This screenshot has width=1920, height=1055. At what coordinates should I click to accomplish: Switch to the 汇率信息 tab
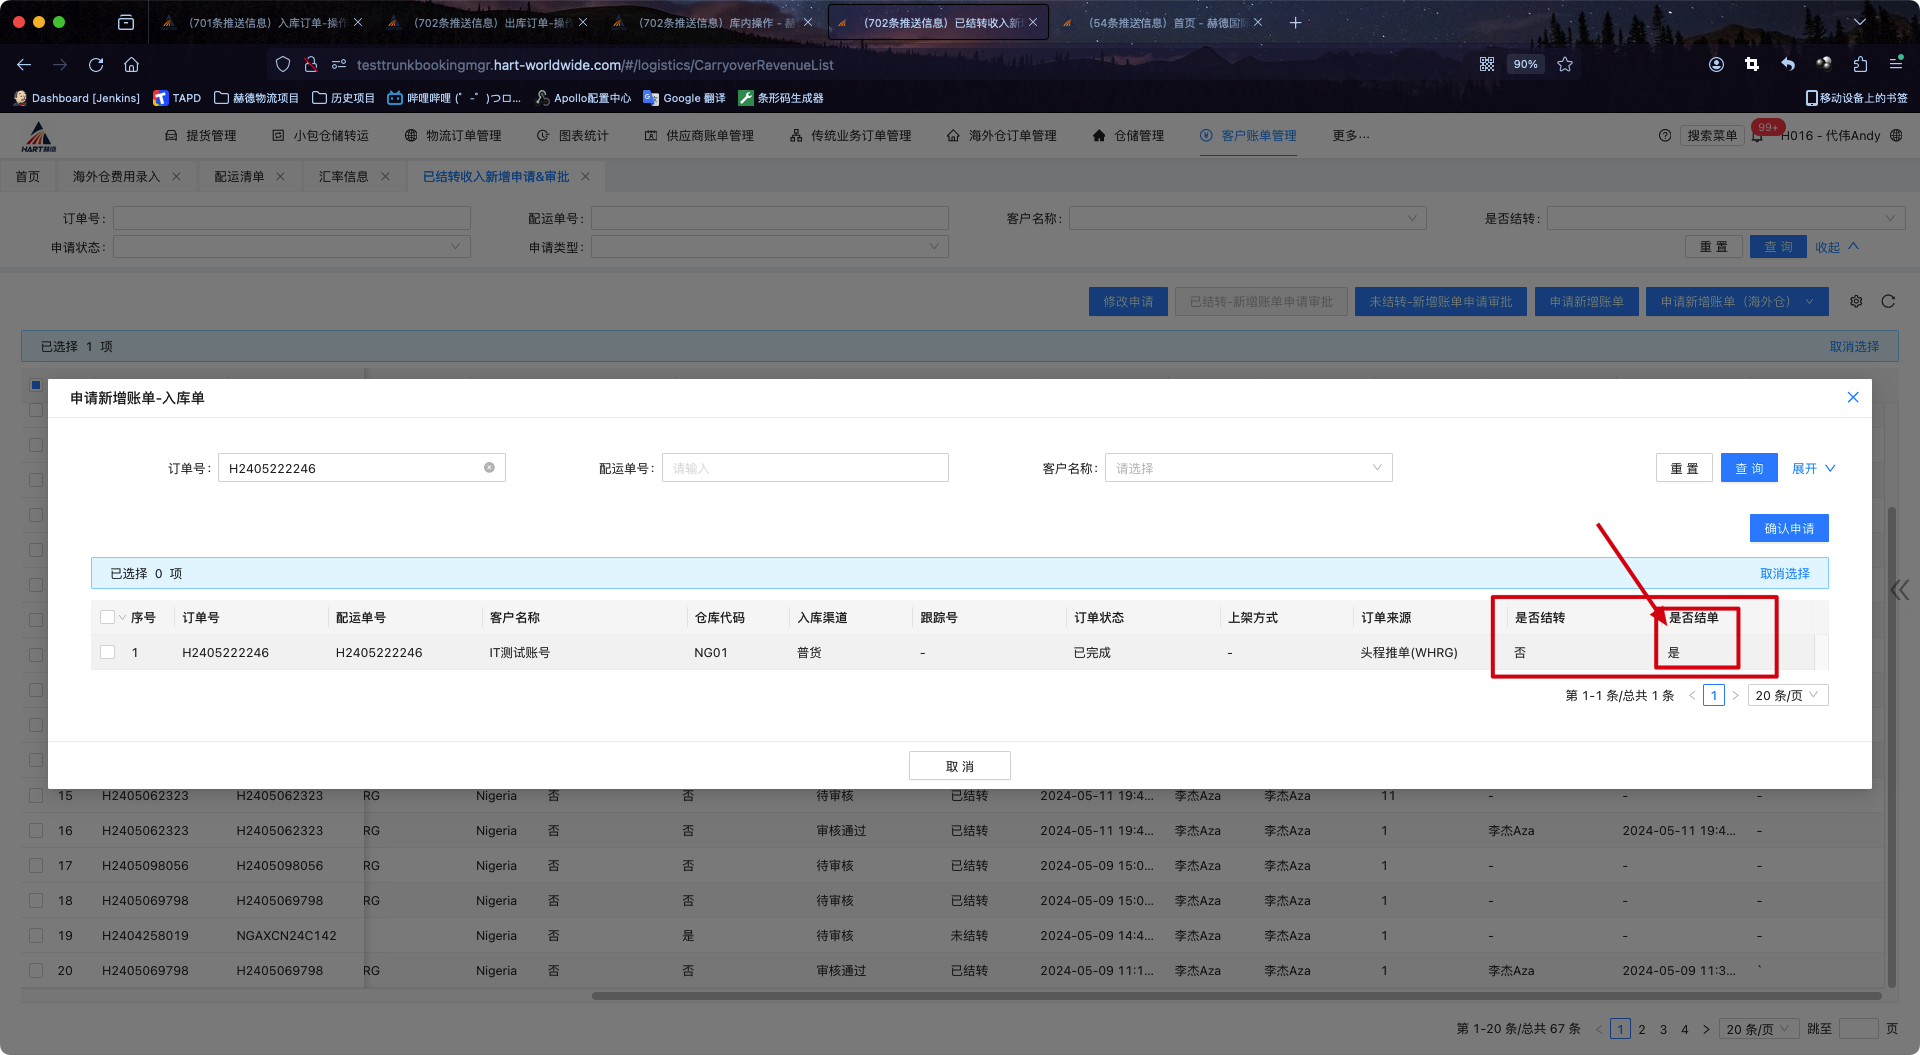[343, 177]
